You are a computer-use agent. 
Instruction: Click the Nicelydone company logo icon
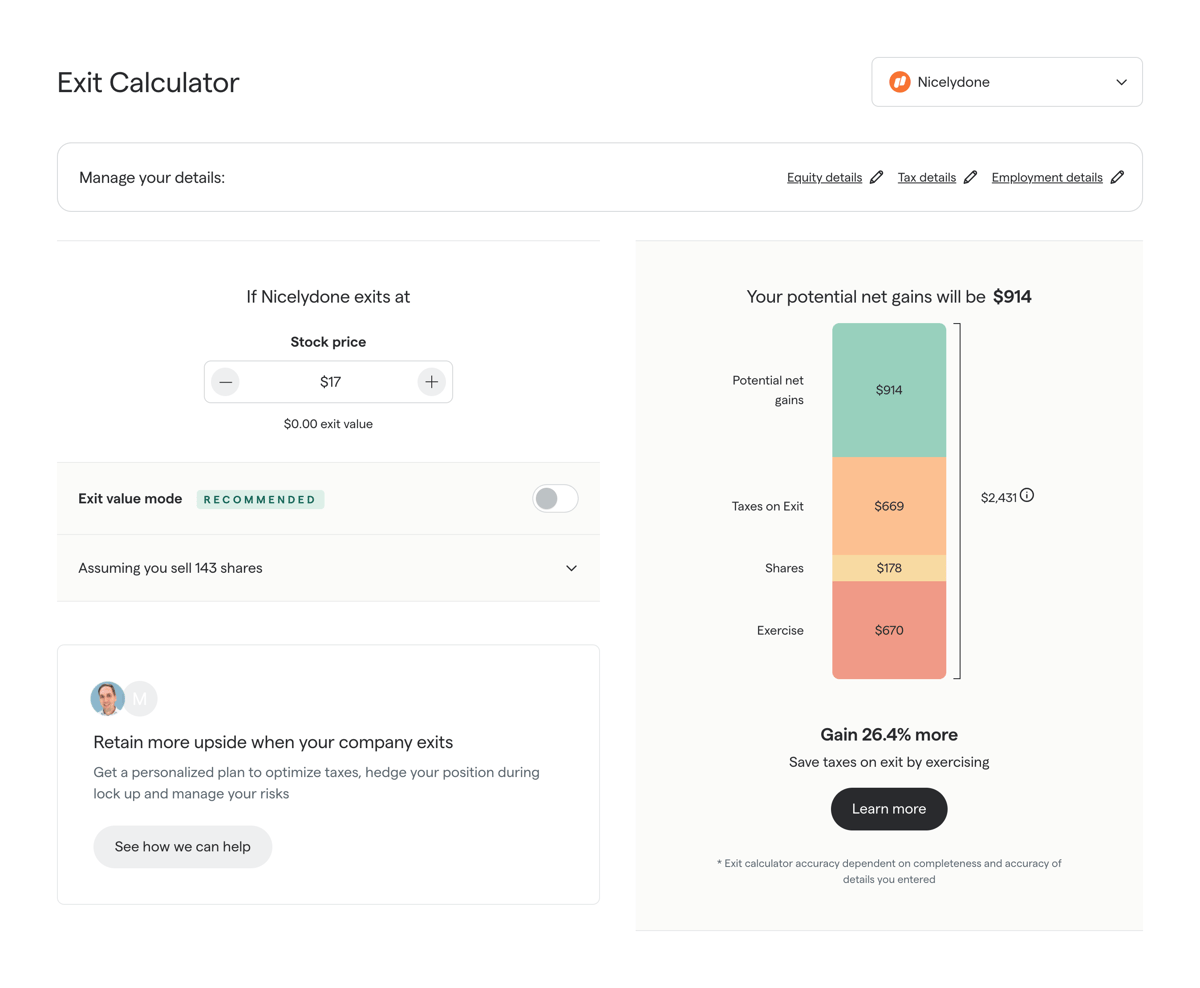coord(899,81)
